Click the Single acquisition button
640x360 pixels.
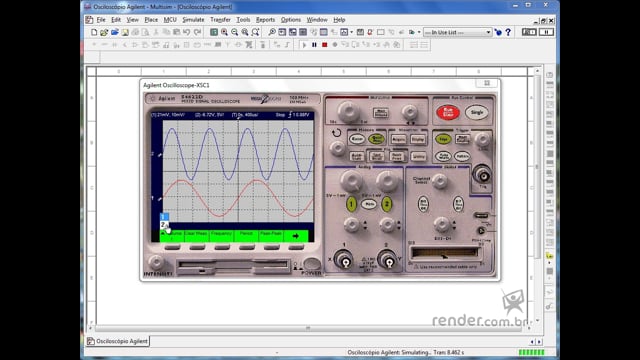[x=476, y=112]
